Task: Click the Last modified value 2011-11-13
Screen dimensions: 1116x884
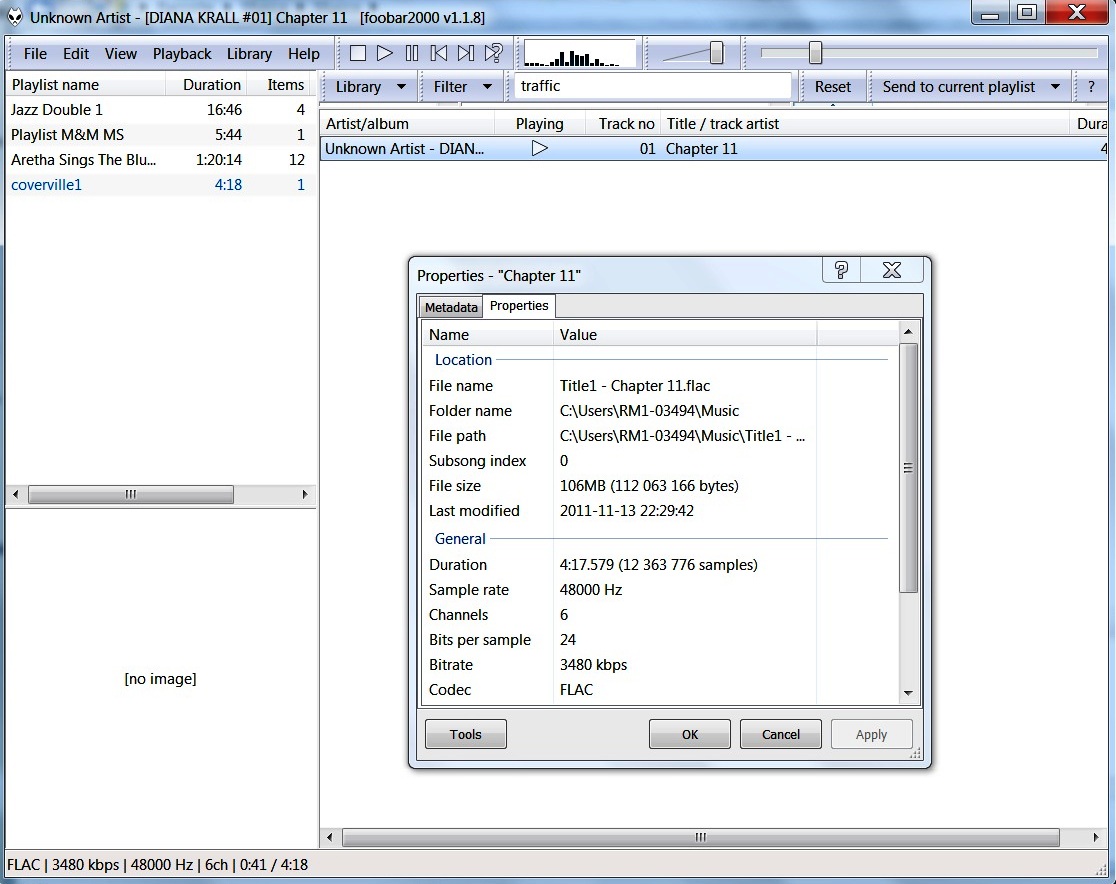Action: coord(626,510)
